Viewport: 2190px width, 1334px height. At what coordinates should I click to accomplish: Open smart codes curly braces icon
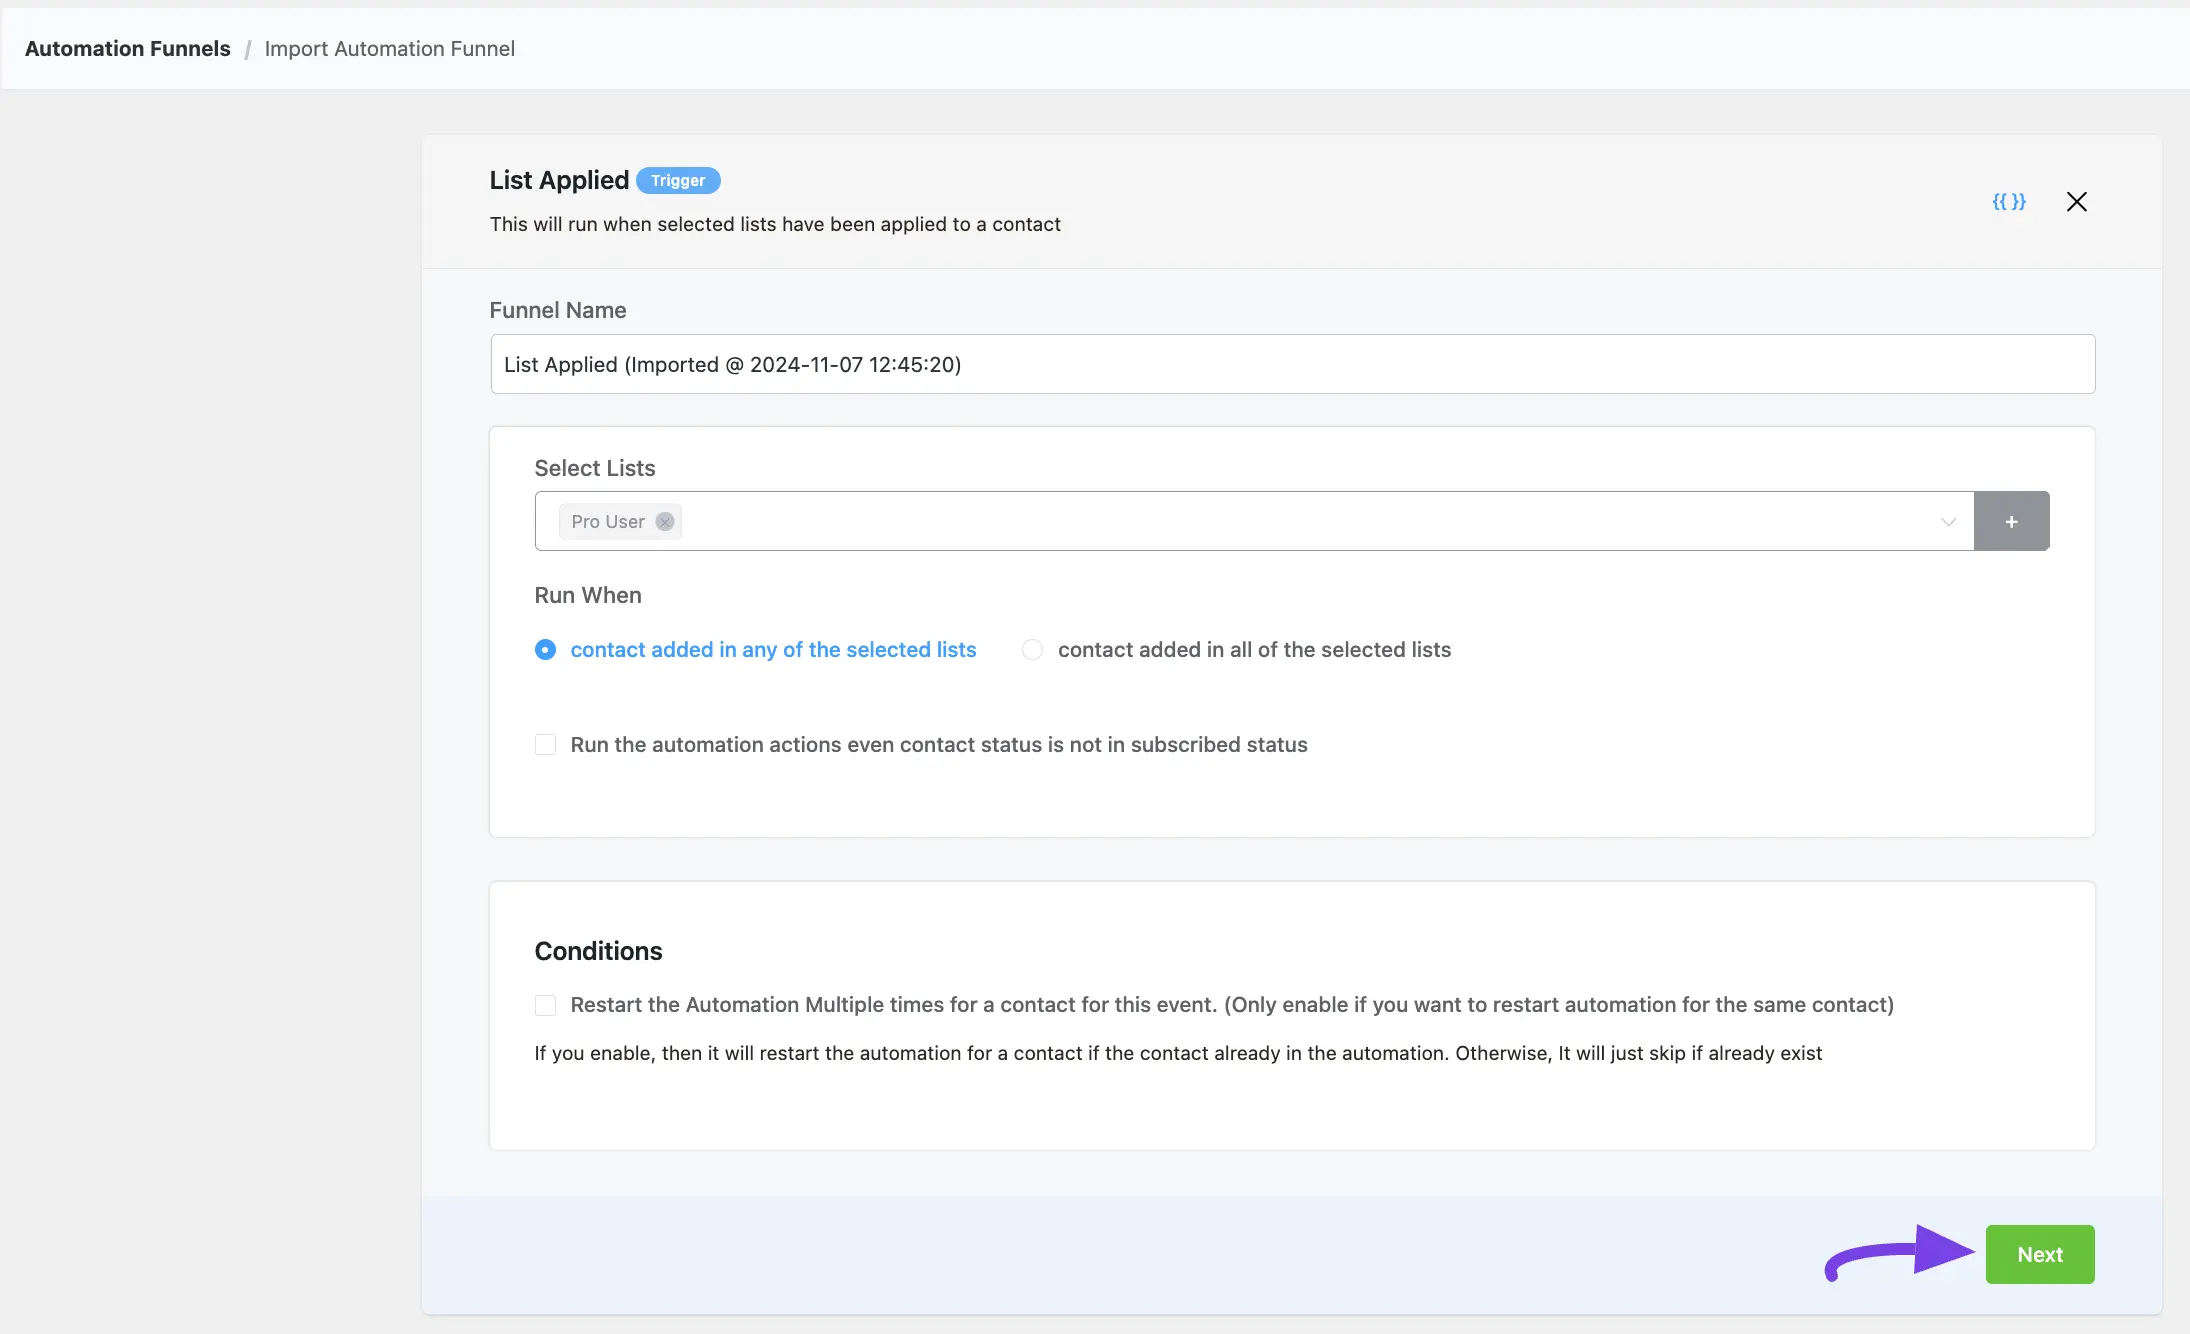click(2008, 201)
